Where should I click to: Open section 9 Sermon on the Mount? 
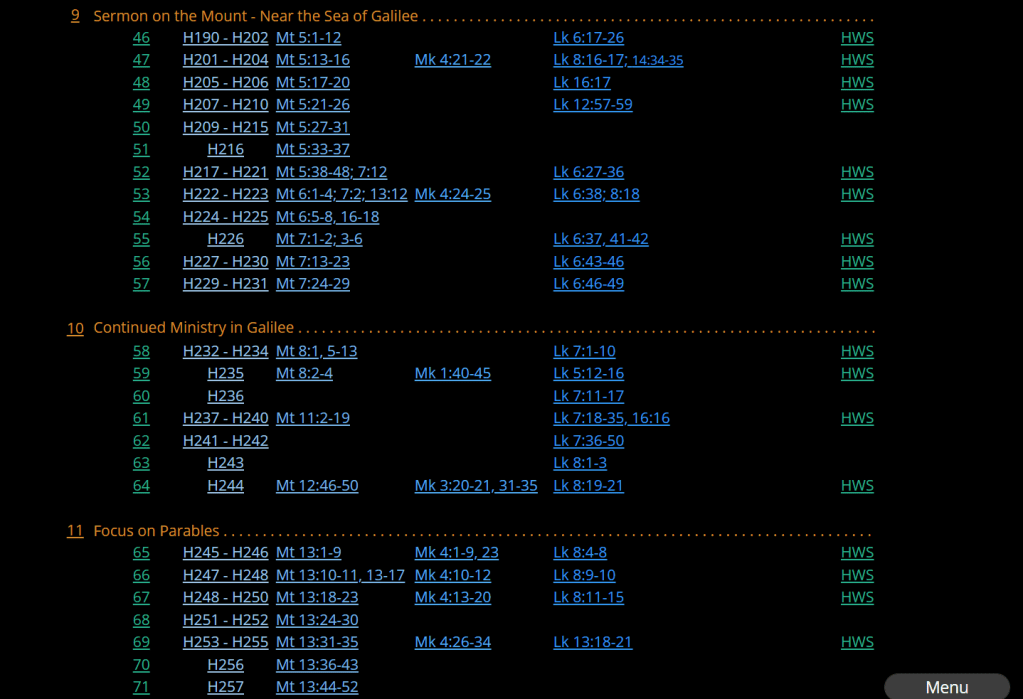(x=75, y=16)
